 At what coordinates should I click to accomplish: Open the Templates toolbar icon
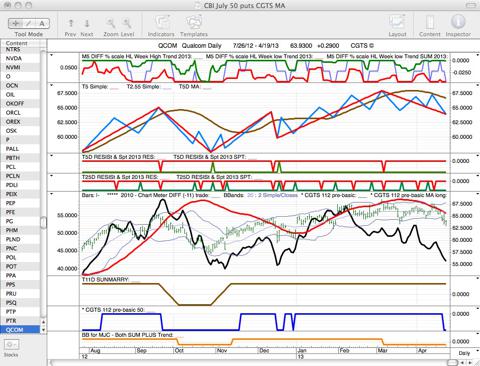(x=194, y=23)
